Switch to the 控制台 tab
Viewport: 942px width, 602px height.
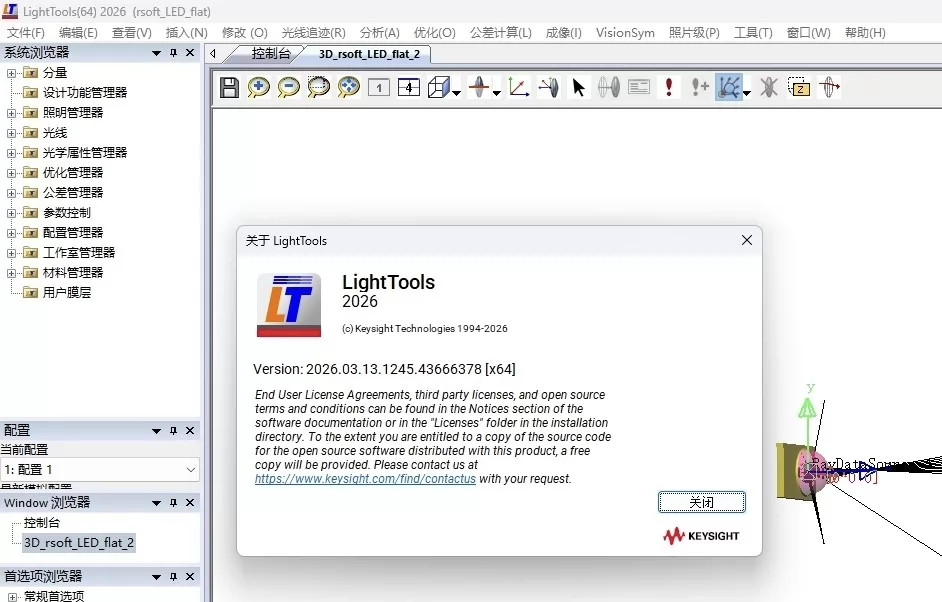click(x=270, y=53)
